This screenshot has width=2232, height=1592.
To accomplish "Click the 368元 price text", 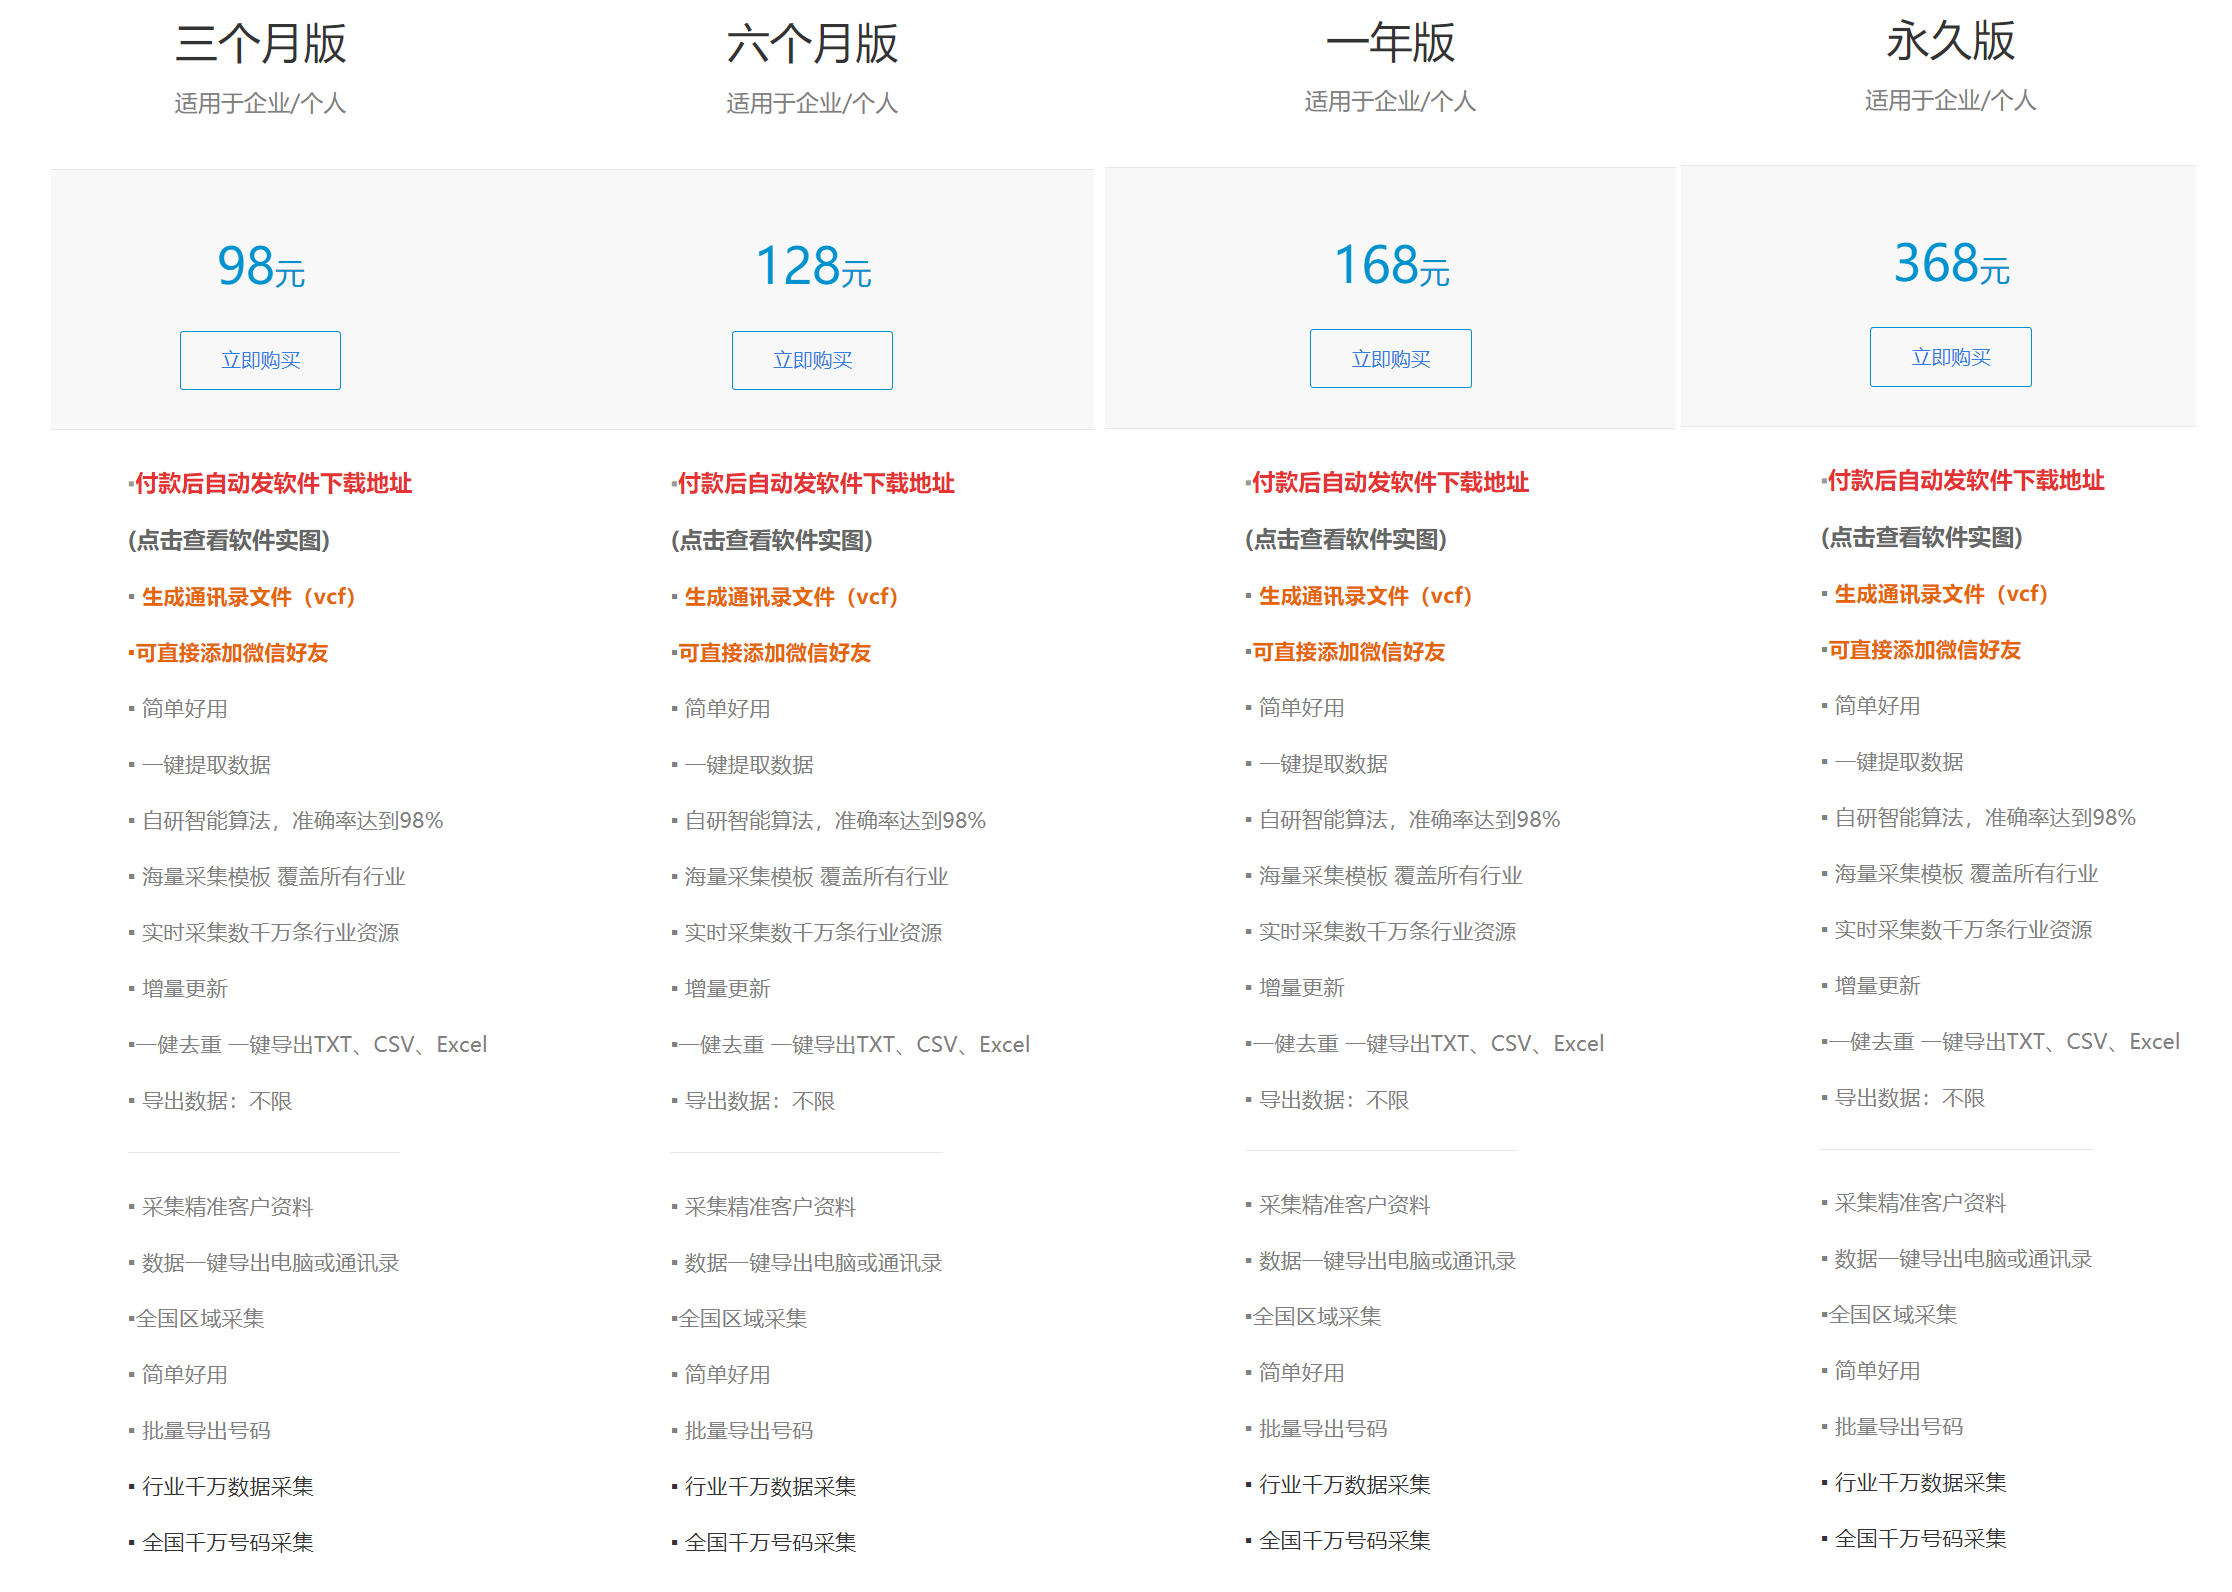I will coord(1951,264).
